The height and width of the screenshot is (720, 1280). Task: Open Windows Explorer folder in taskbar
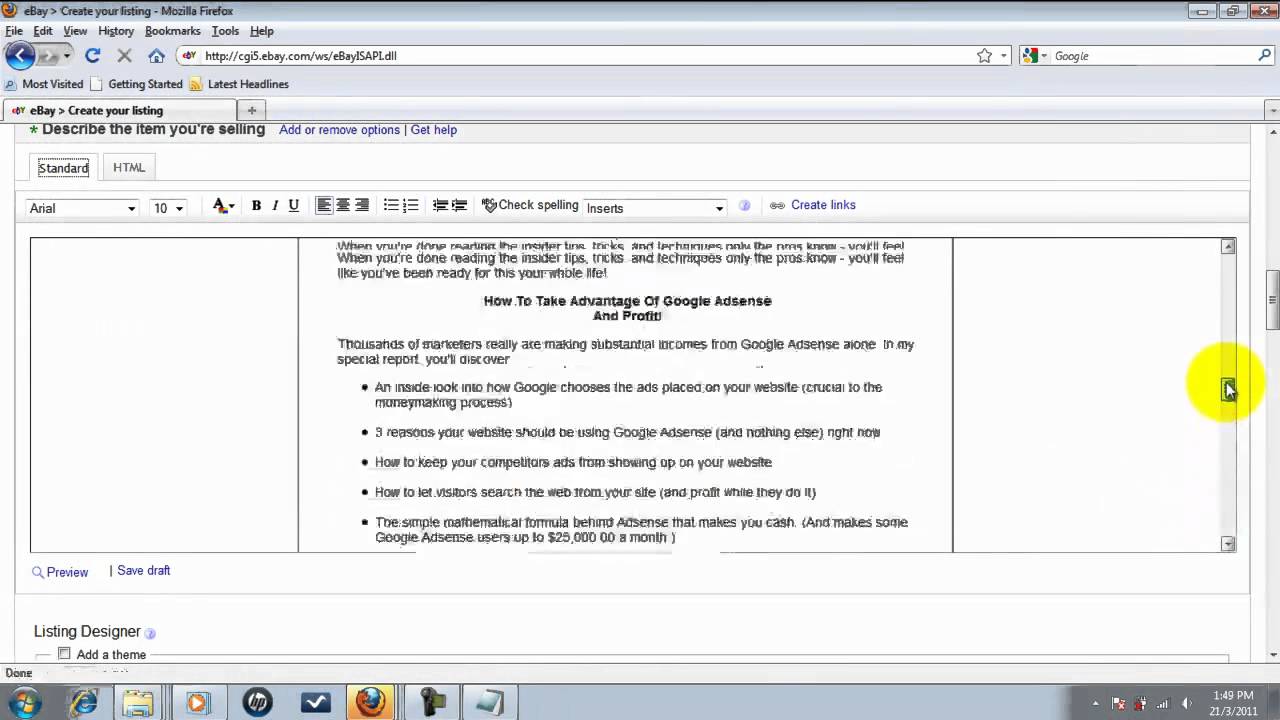tap(139, 702)
